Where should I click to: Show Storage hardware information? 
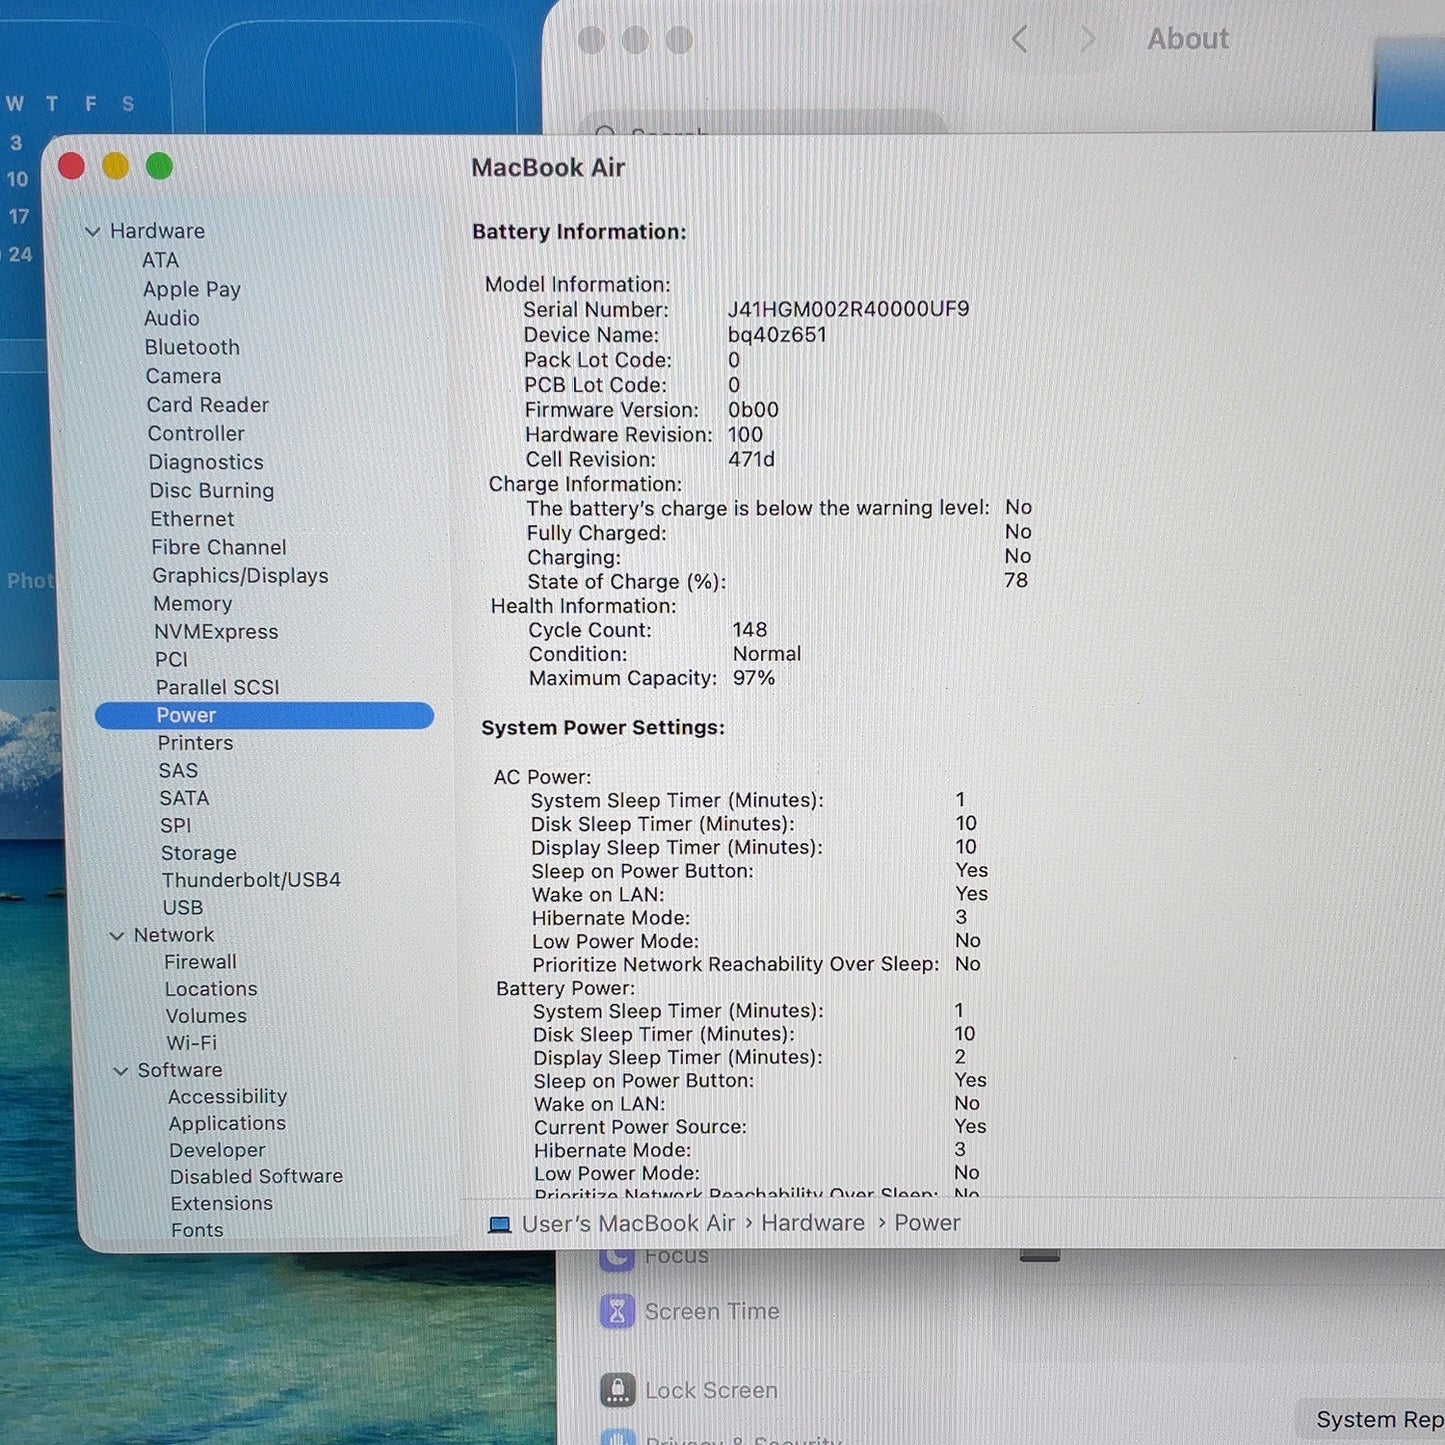pyautogui.click(x=199, y=853)
